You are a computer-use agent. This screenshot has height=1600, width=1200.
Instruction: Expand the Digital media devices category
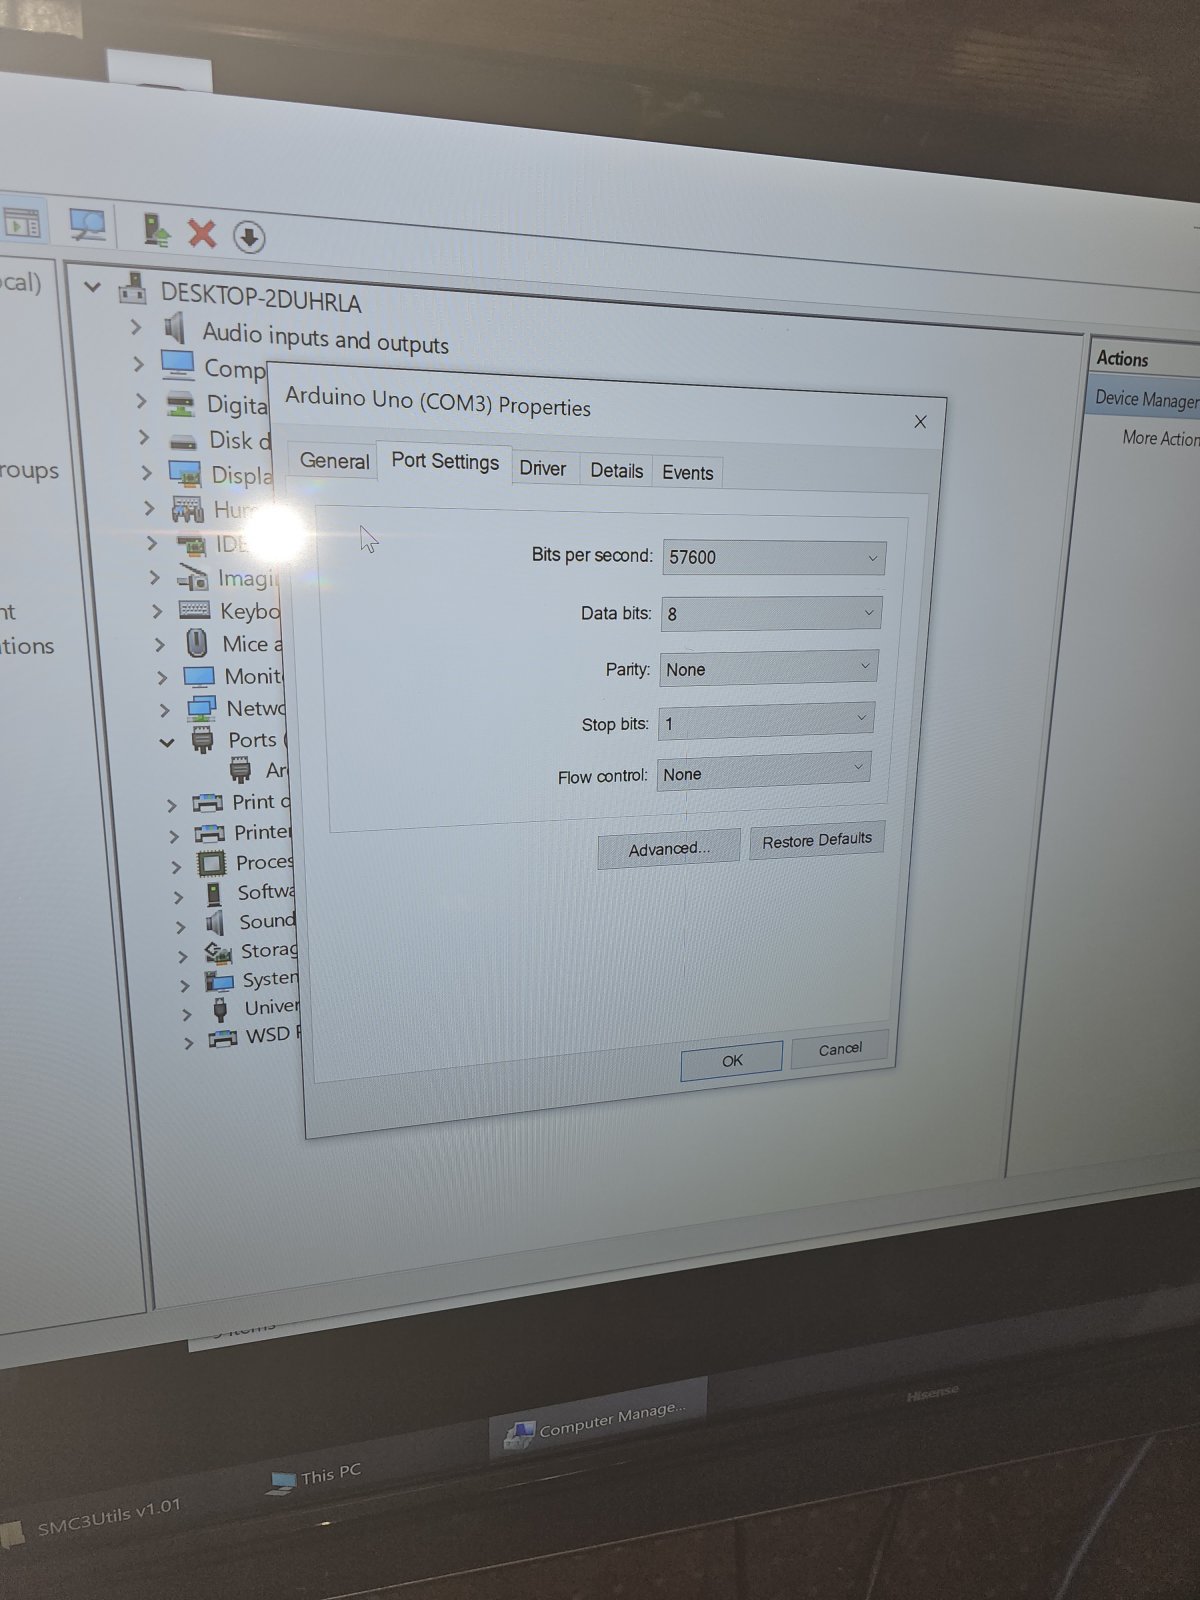141,402
